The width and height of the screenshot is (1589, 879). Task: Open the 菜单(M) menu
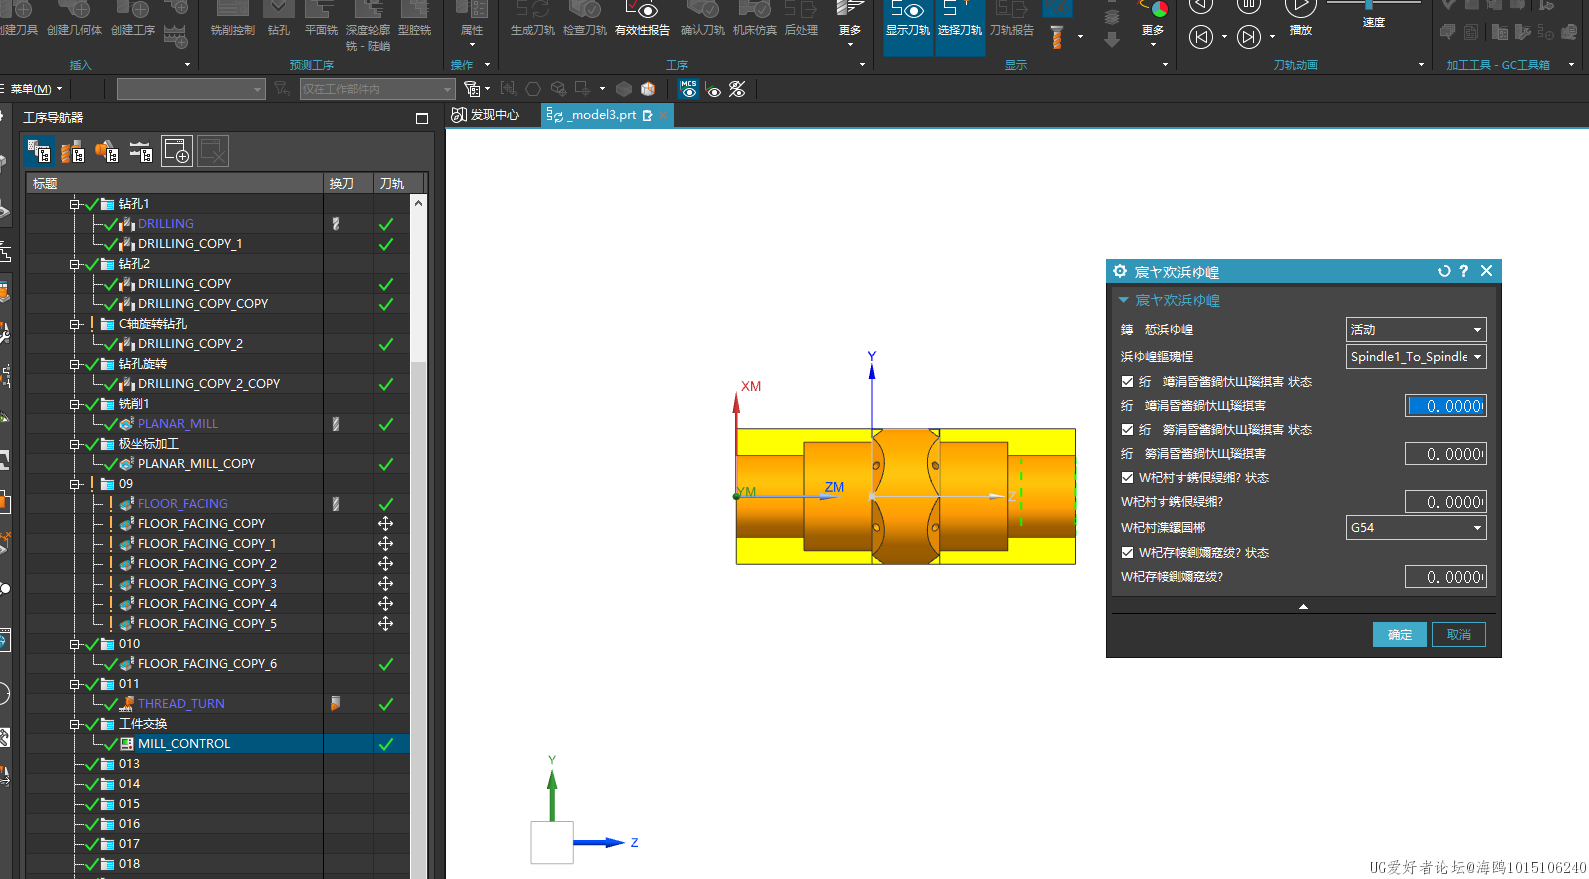(x=36, y=89)
